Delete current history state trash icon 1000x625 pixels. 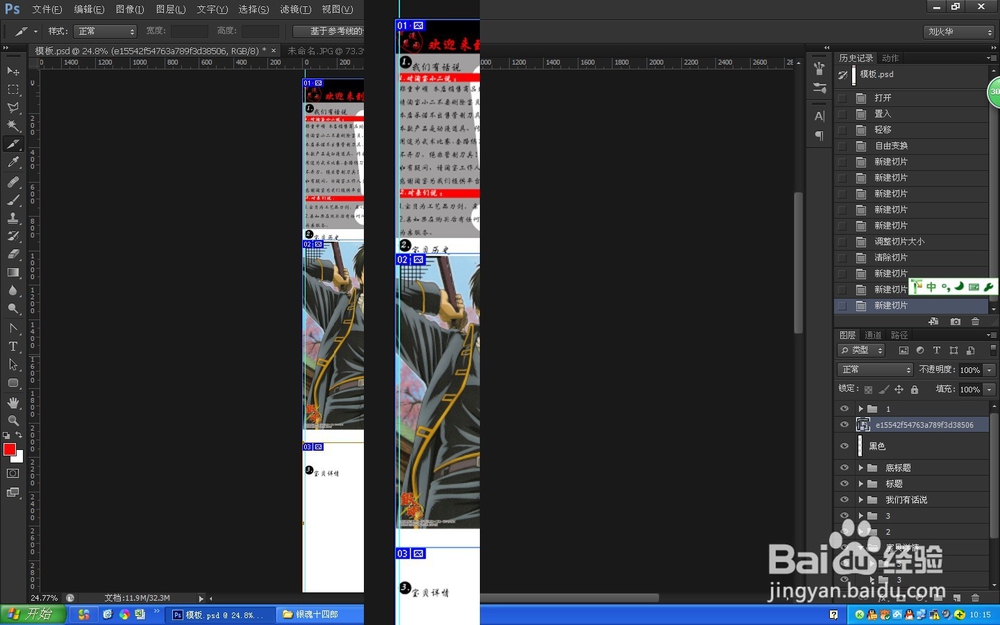tap(974, 321)
